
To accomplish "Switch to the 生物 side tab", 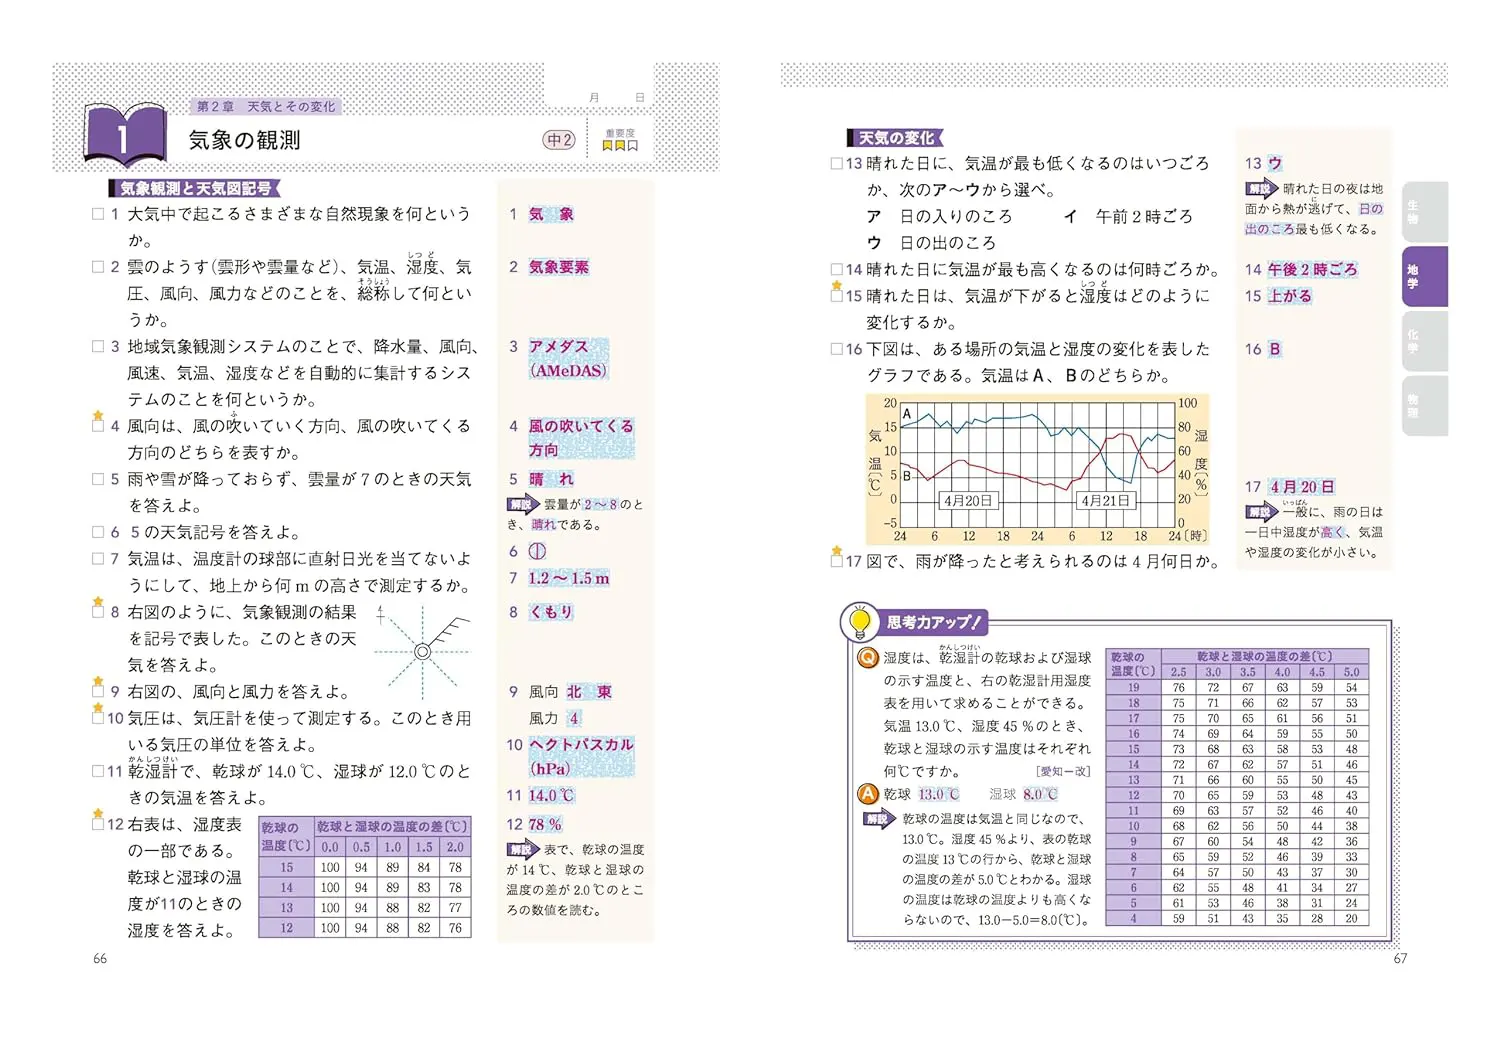I will (1425, 211).
